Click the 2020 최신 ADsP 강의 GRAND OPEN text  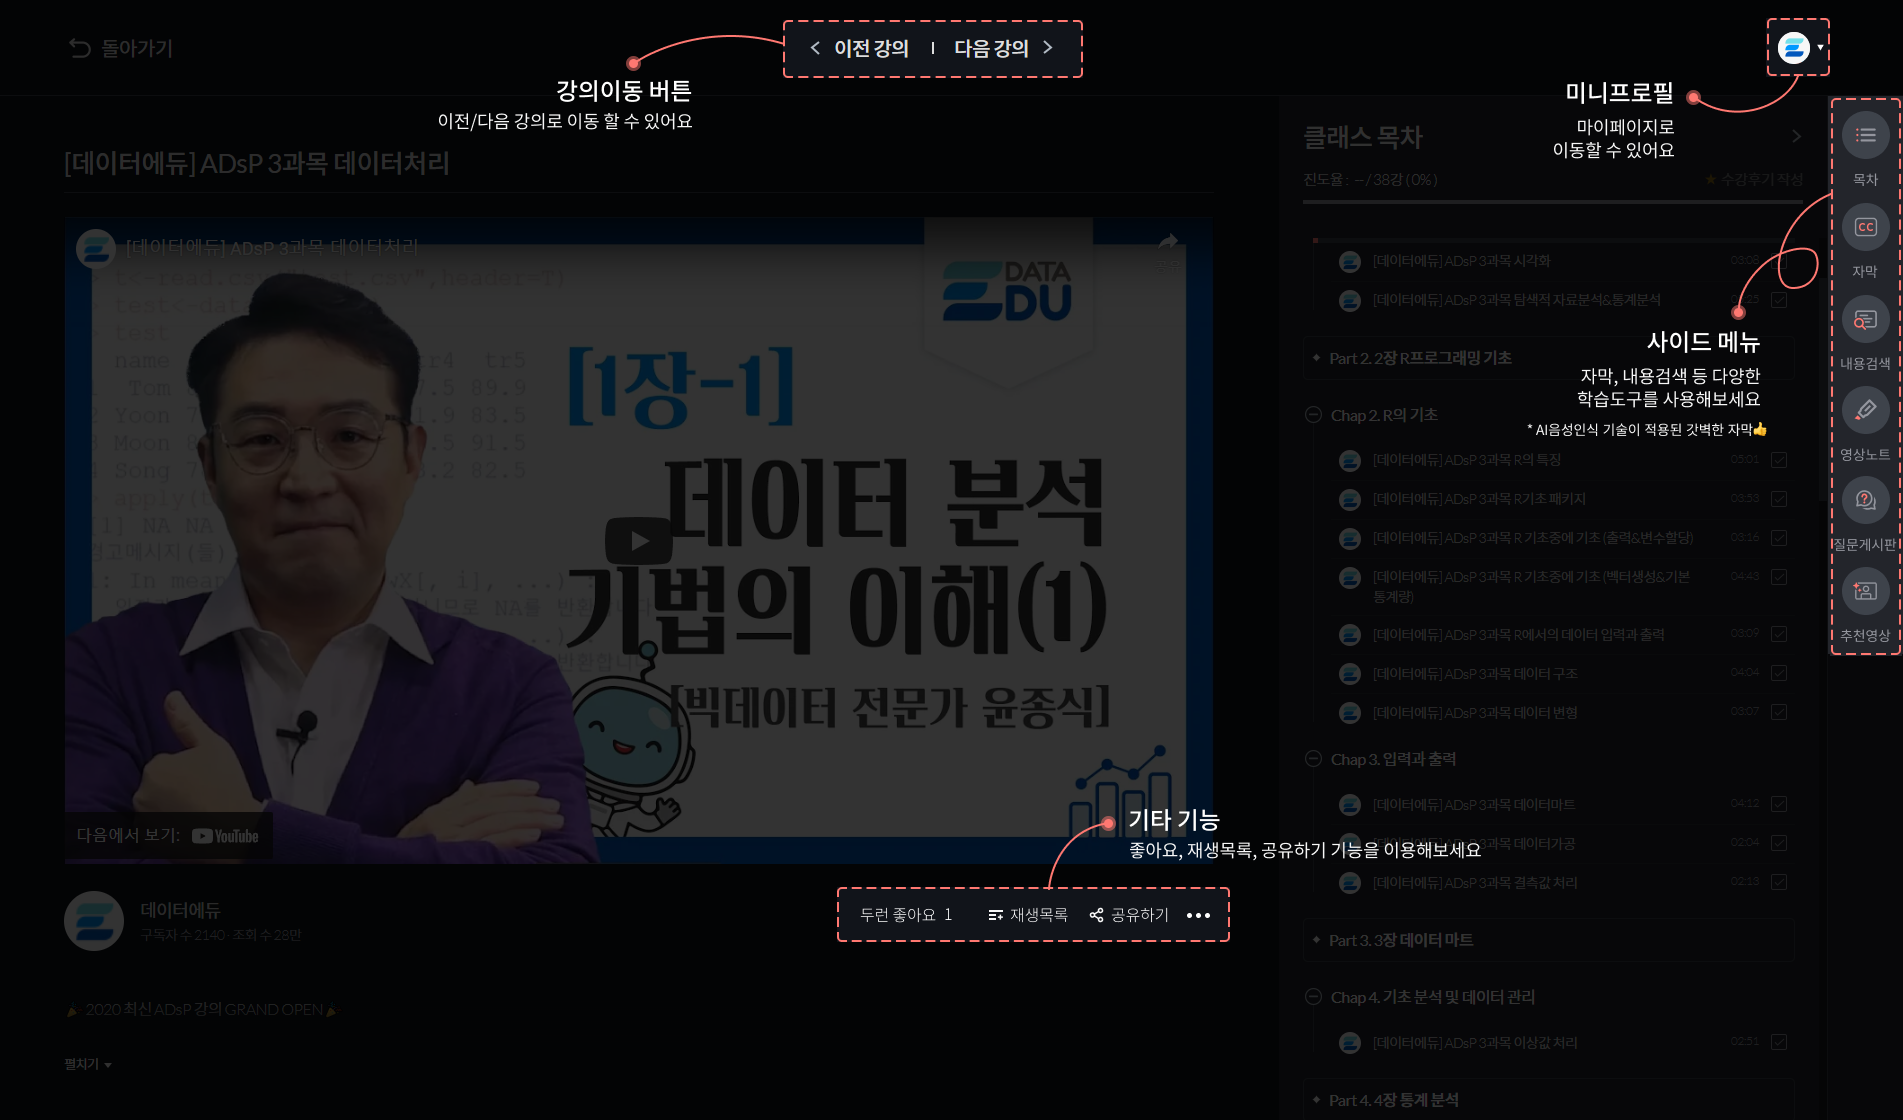tap(204, 1009)
